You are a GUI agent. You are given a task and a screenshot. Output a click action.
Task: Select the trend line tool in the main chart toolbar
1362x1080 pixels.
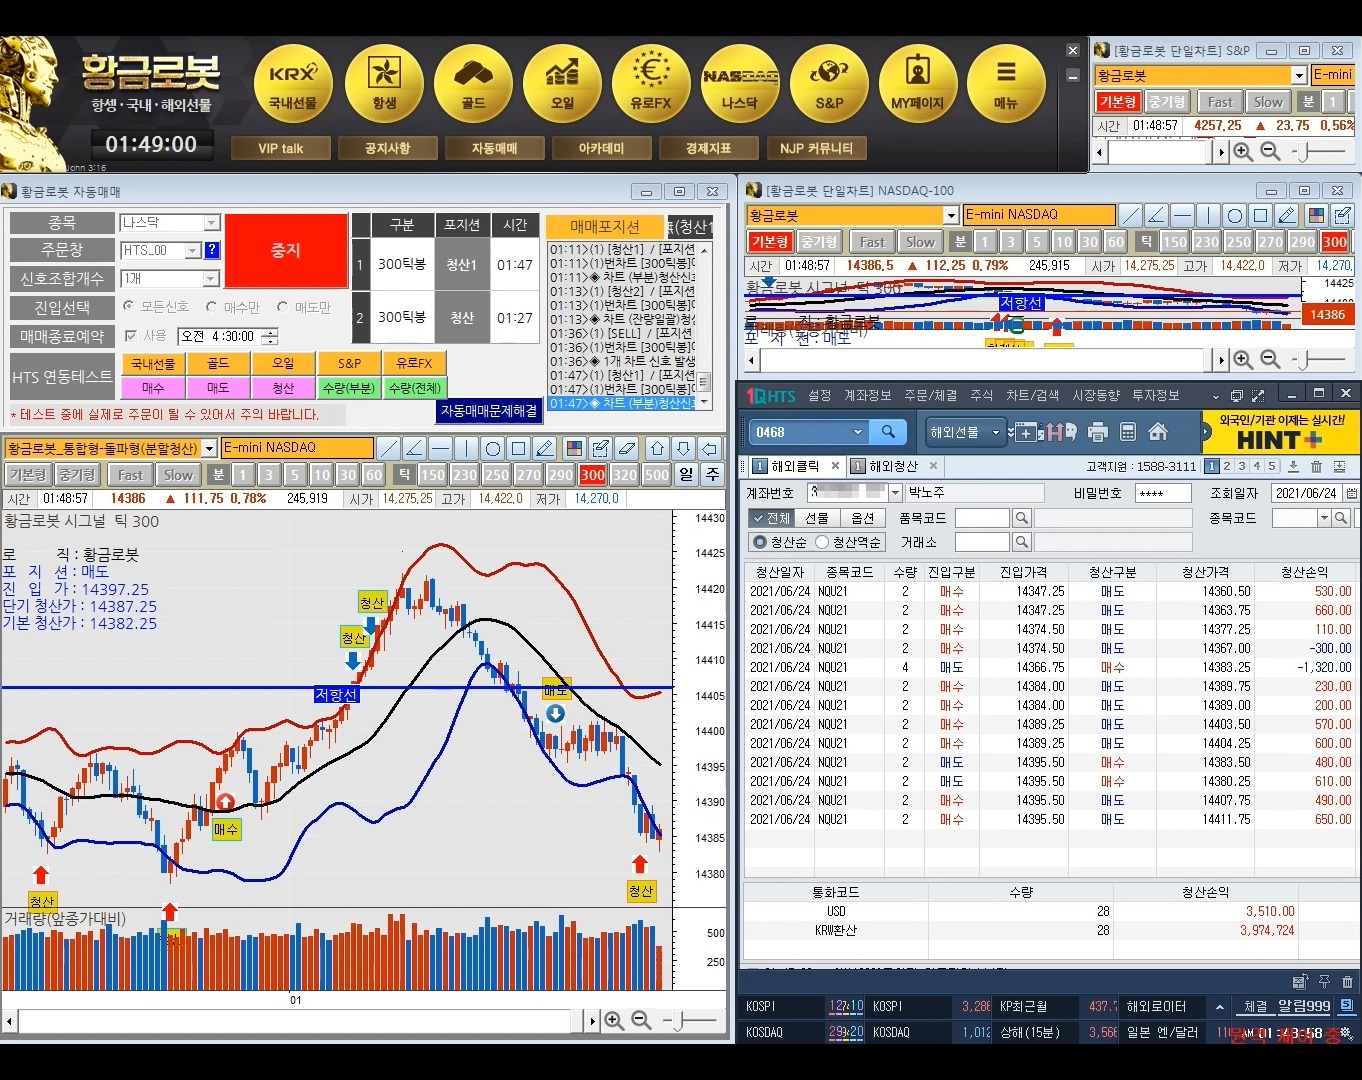(x=389, y=448)
